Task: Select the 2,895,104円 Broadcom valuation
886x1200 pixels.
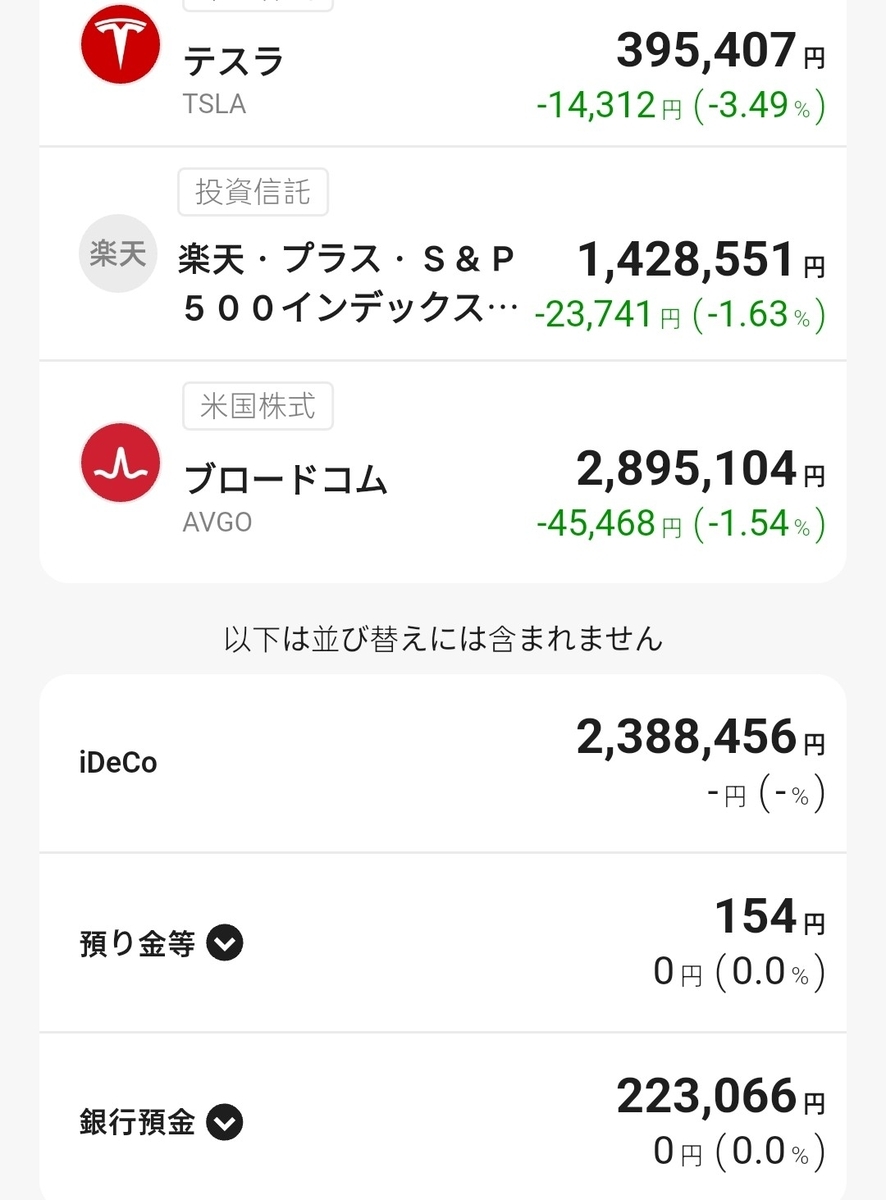Action: point(701,469)
